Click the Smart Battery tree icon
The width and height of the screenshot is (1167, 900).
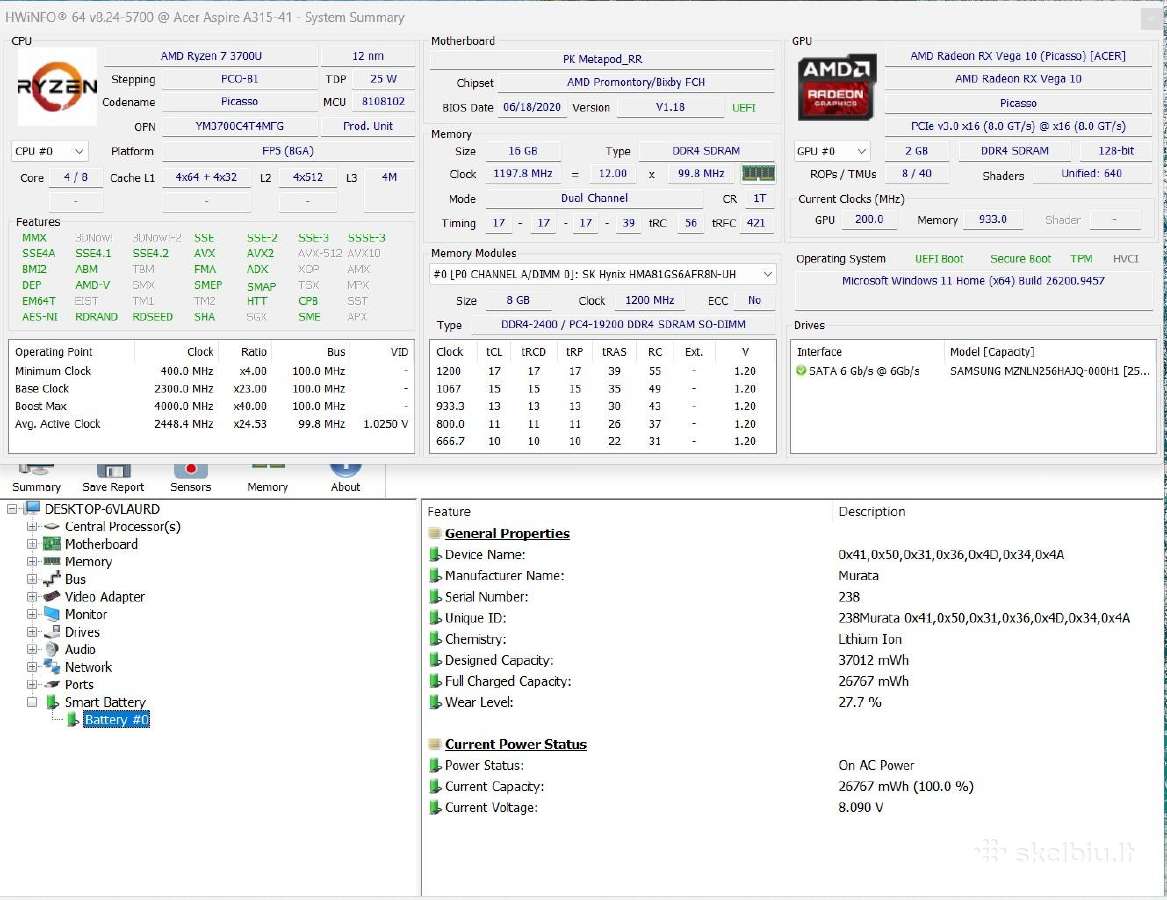click(x=52, y=702)
